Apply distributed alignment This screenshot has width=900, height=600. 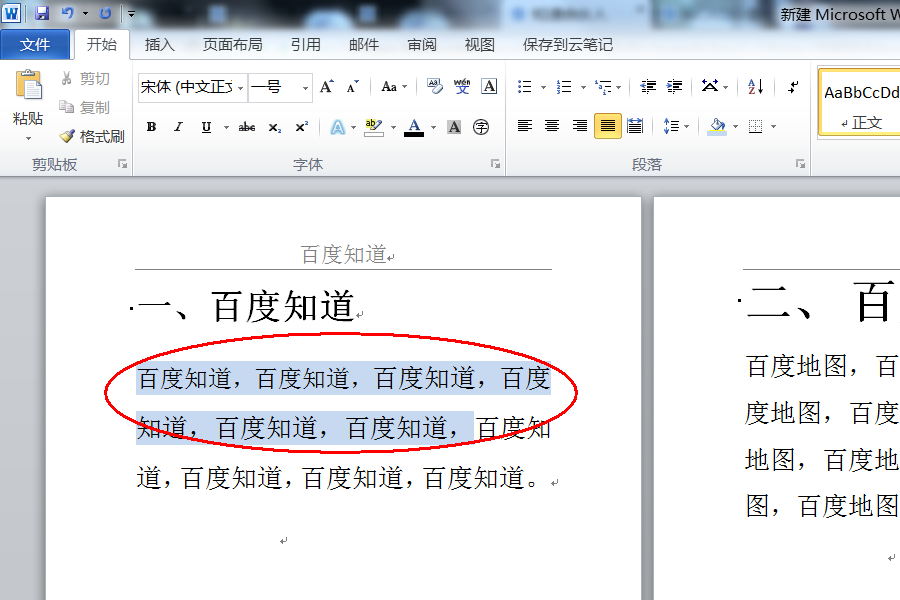point(635,126)
